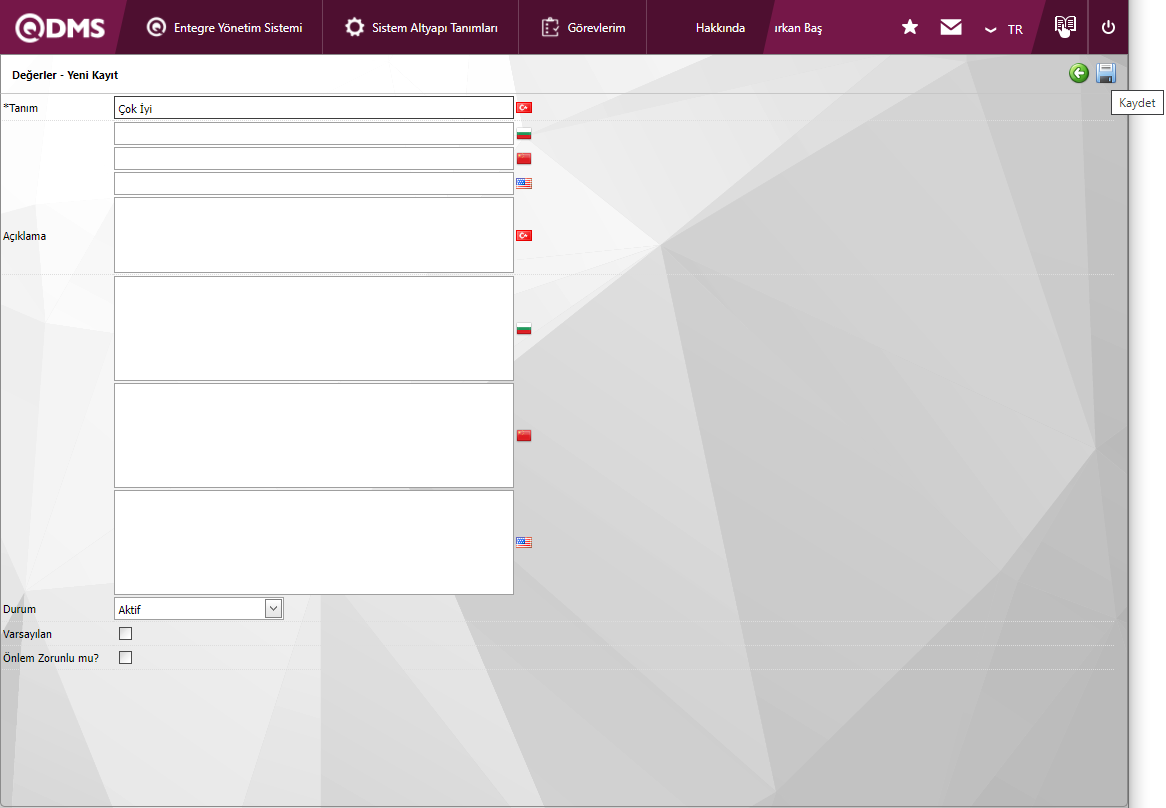Click the gear icon in Sistem Altyapı Tanımları

pyautogui.click(x=355, y=28)
